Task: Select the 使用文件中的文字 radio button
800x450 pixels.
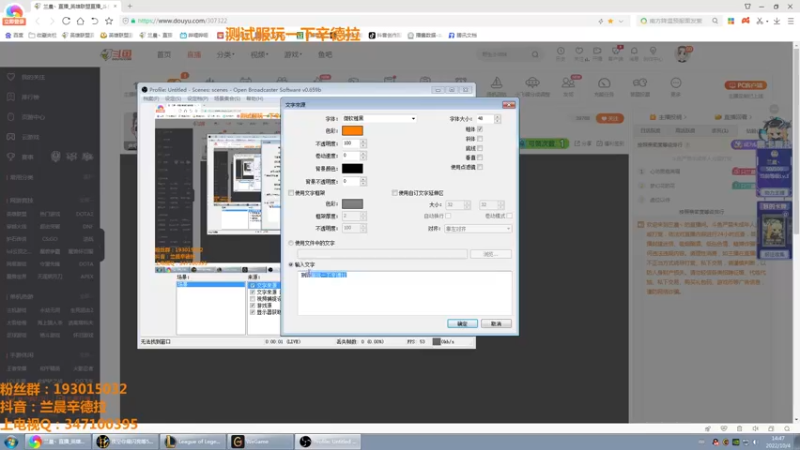Action: tap(291, 243)
